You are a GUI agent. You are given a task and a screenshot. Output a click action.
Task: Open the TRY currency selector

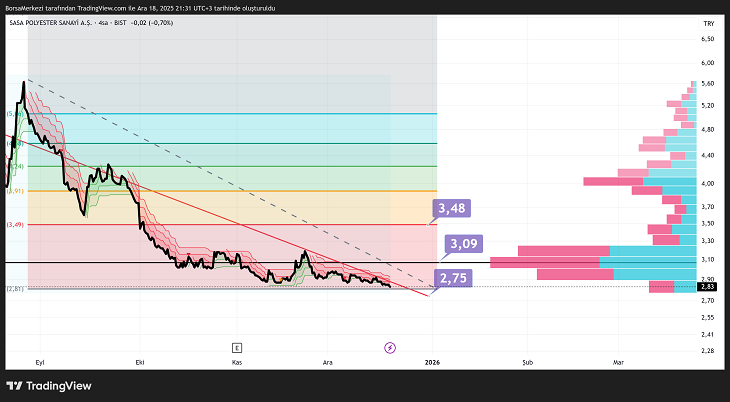pyautogui.click(x=708, y=22)
